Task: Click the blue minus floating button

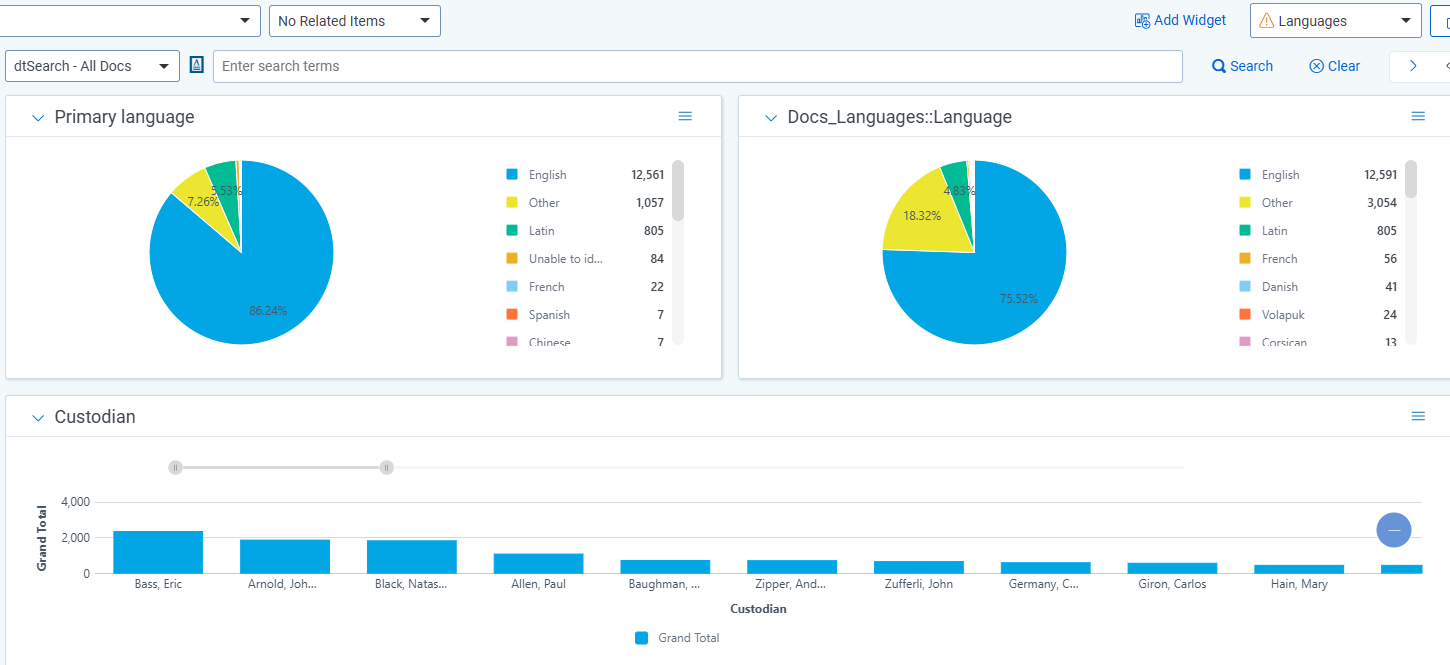Action: pyautogui.click(x=1394, y=530)
